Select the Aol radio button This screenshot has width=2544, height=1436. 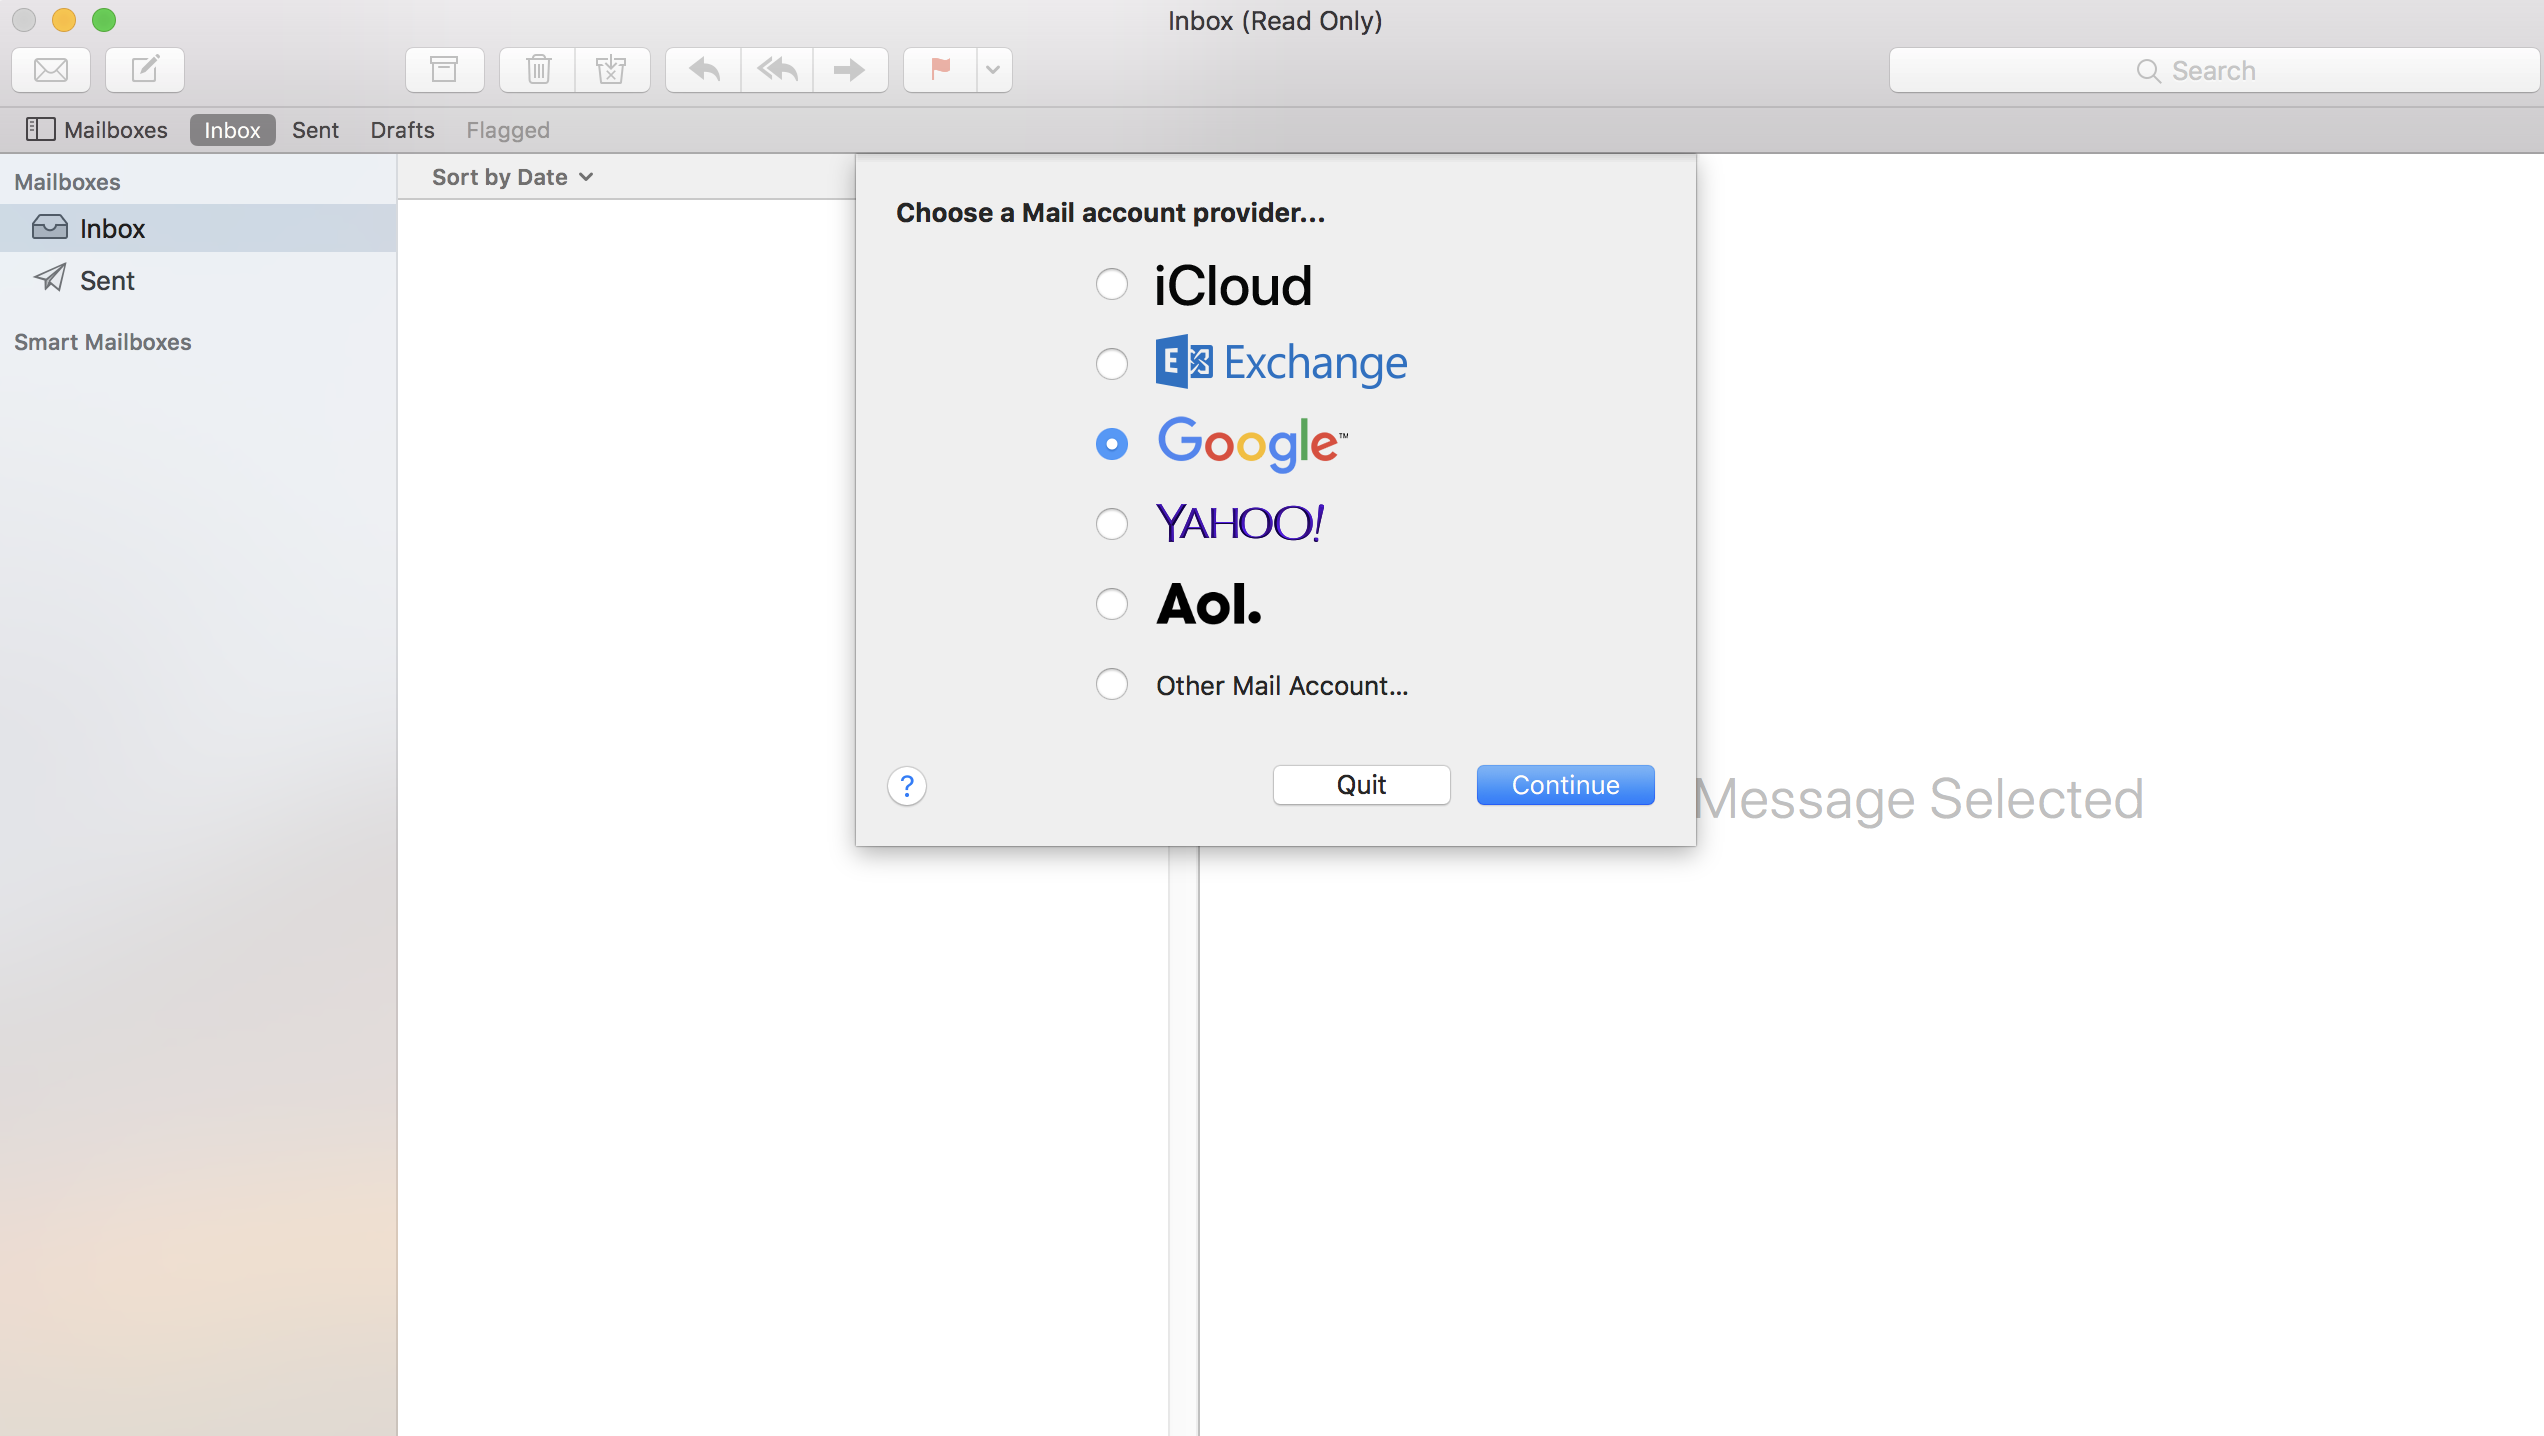tap(1111, 604)
